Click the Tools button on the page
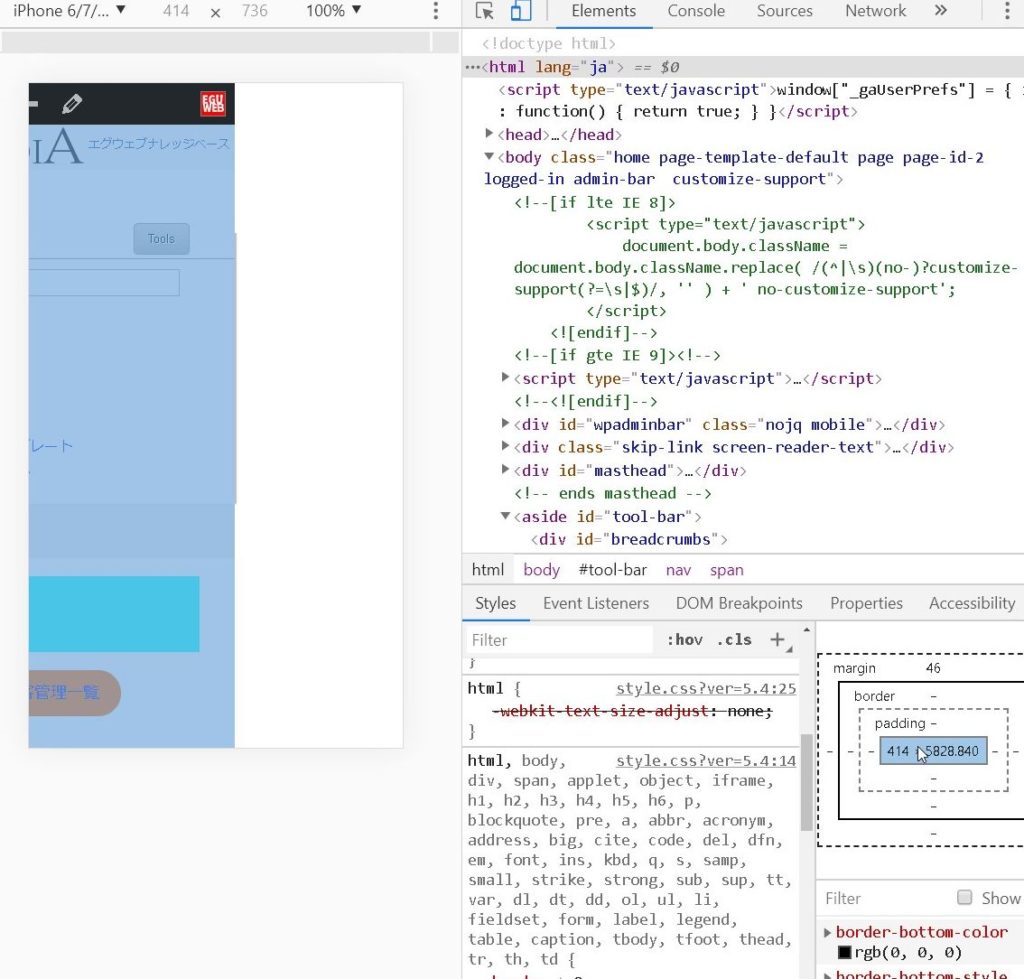The image size is (1024, 979). 161,239
